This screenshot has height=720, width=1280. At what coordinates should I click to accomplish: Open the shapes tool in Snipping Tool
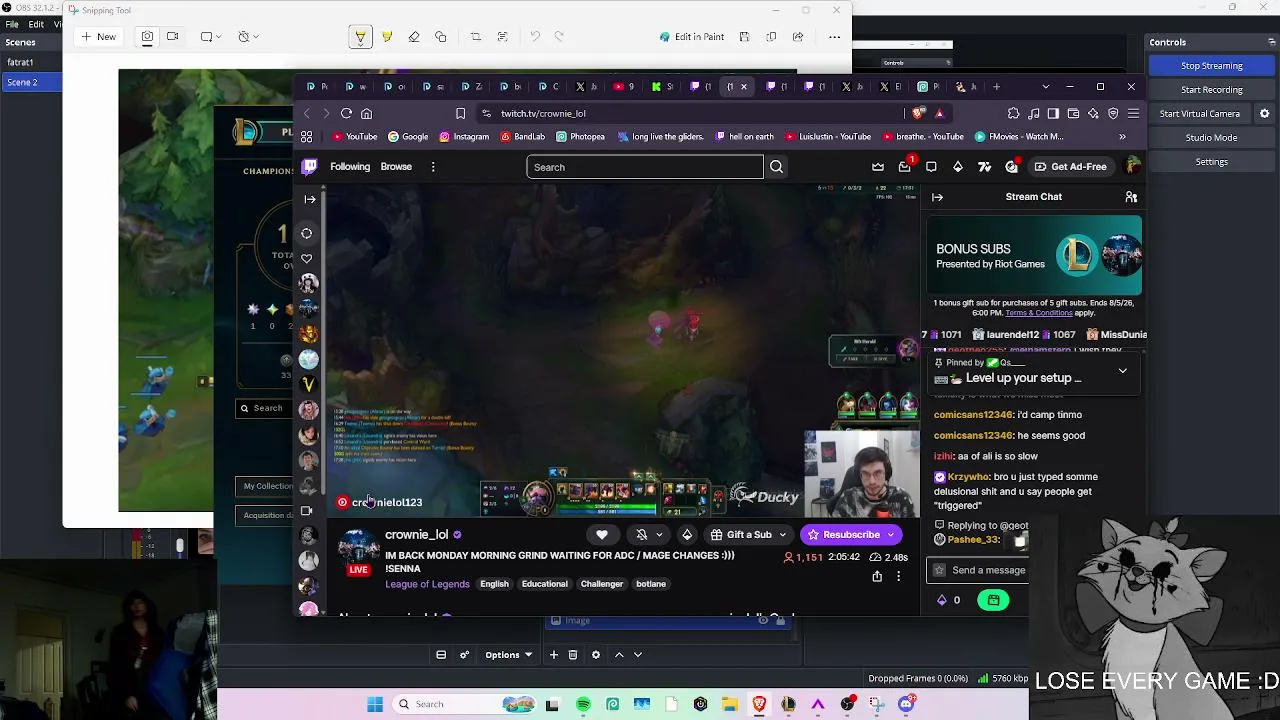(x=441, y=37)
